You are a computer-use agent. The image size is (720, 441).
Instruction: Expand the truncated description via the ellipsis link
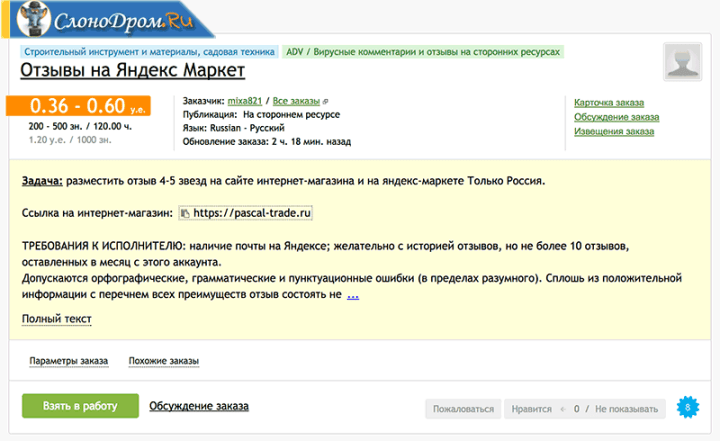(353, 294)
